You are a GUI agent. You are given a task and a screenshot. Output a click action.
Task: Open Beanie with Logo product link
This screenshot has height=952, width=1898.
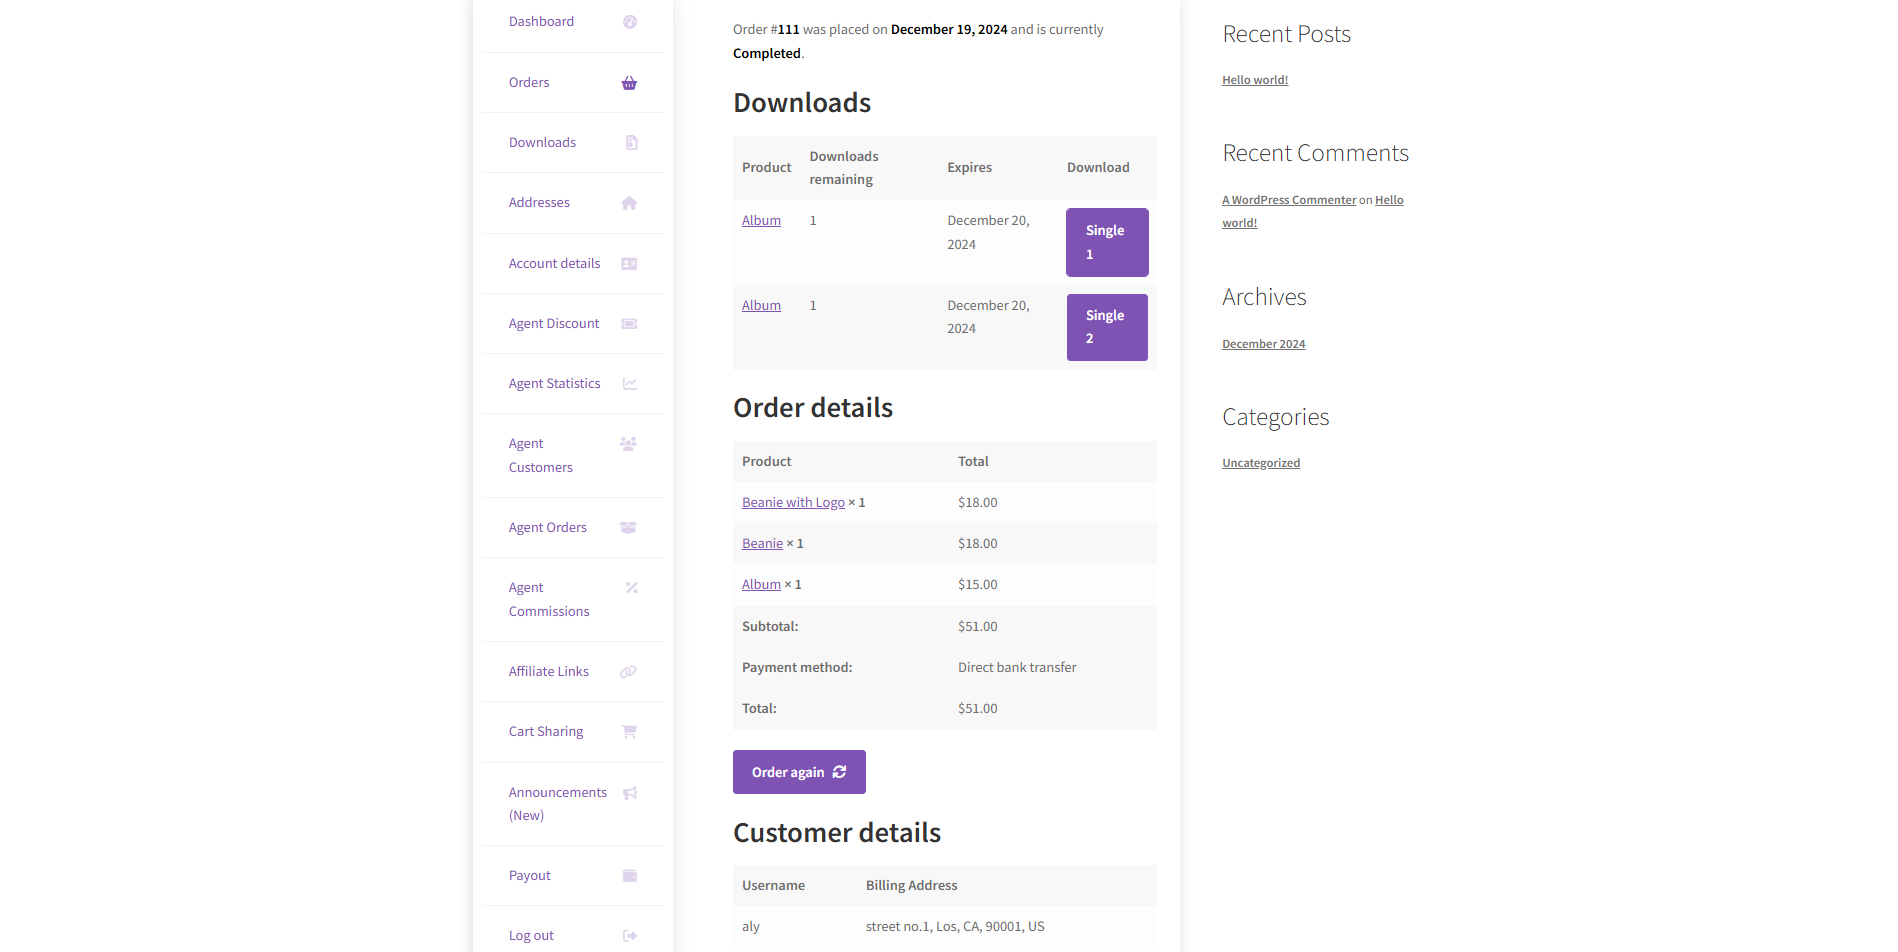point(793,503)
